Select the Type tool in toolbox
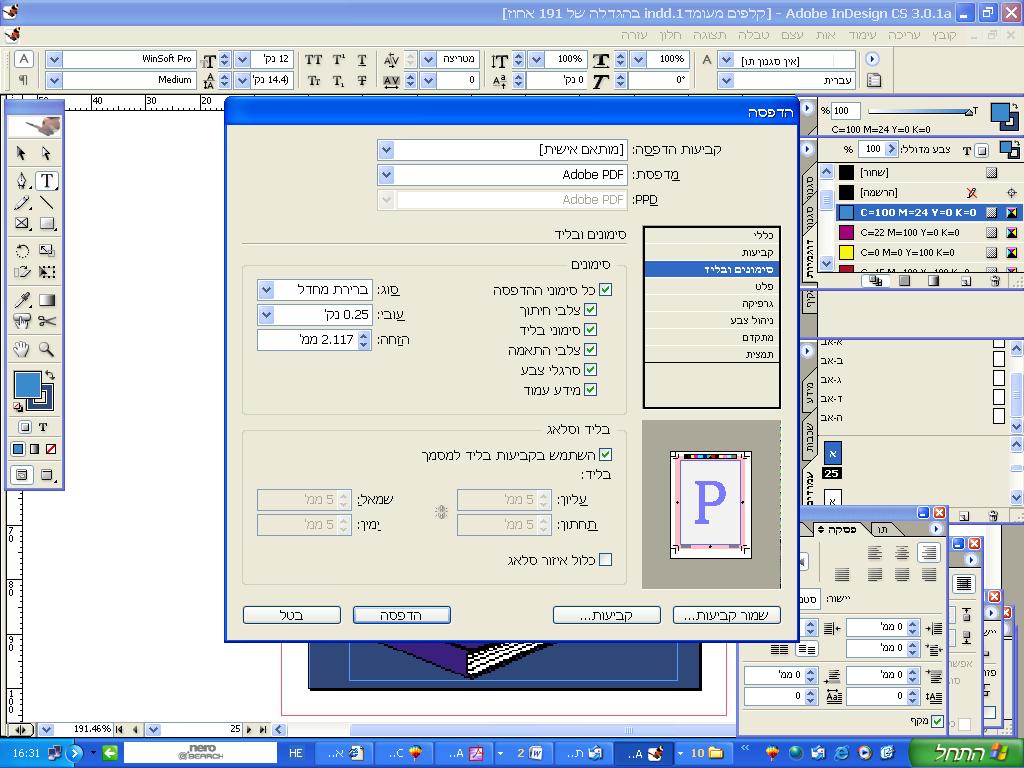The image size is (1024, 768). [x=47, y=181]
